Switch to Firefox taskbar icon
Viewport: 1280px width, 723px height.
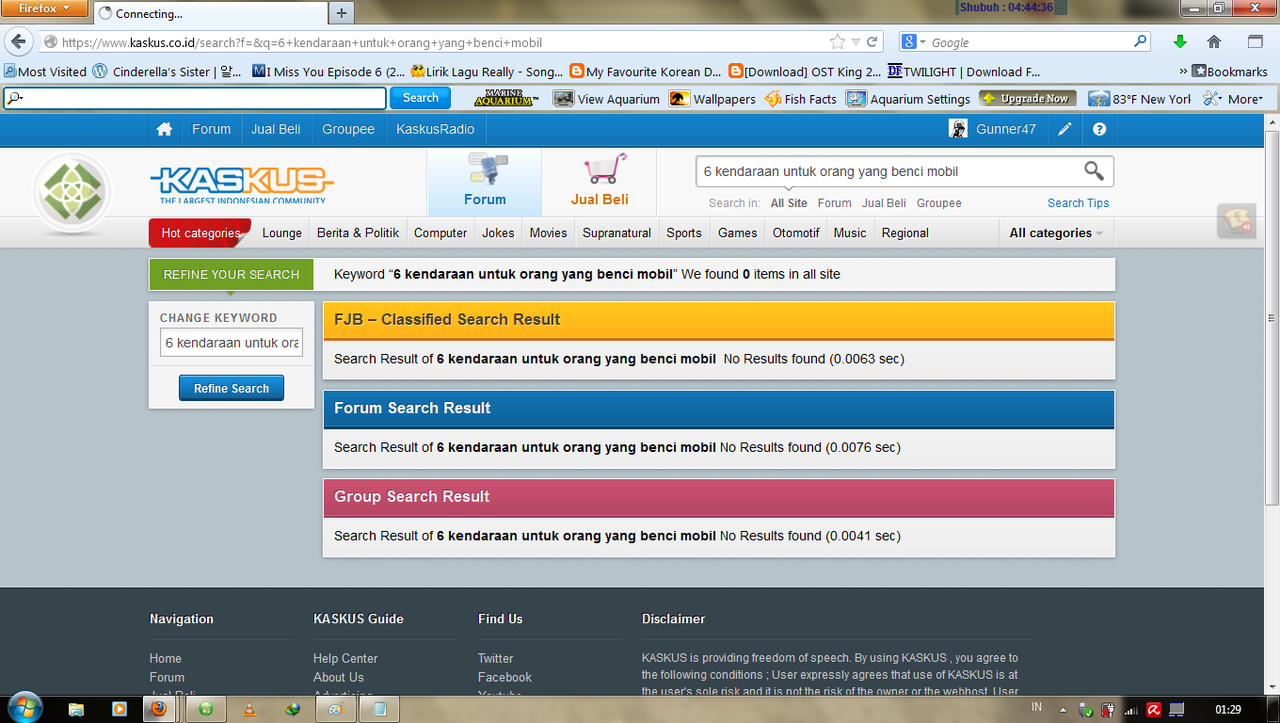click(x=158, y=709)
